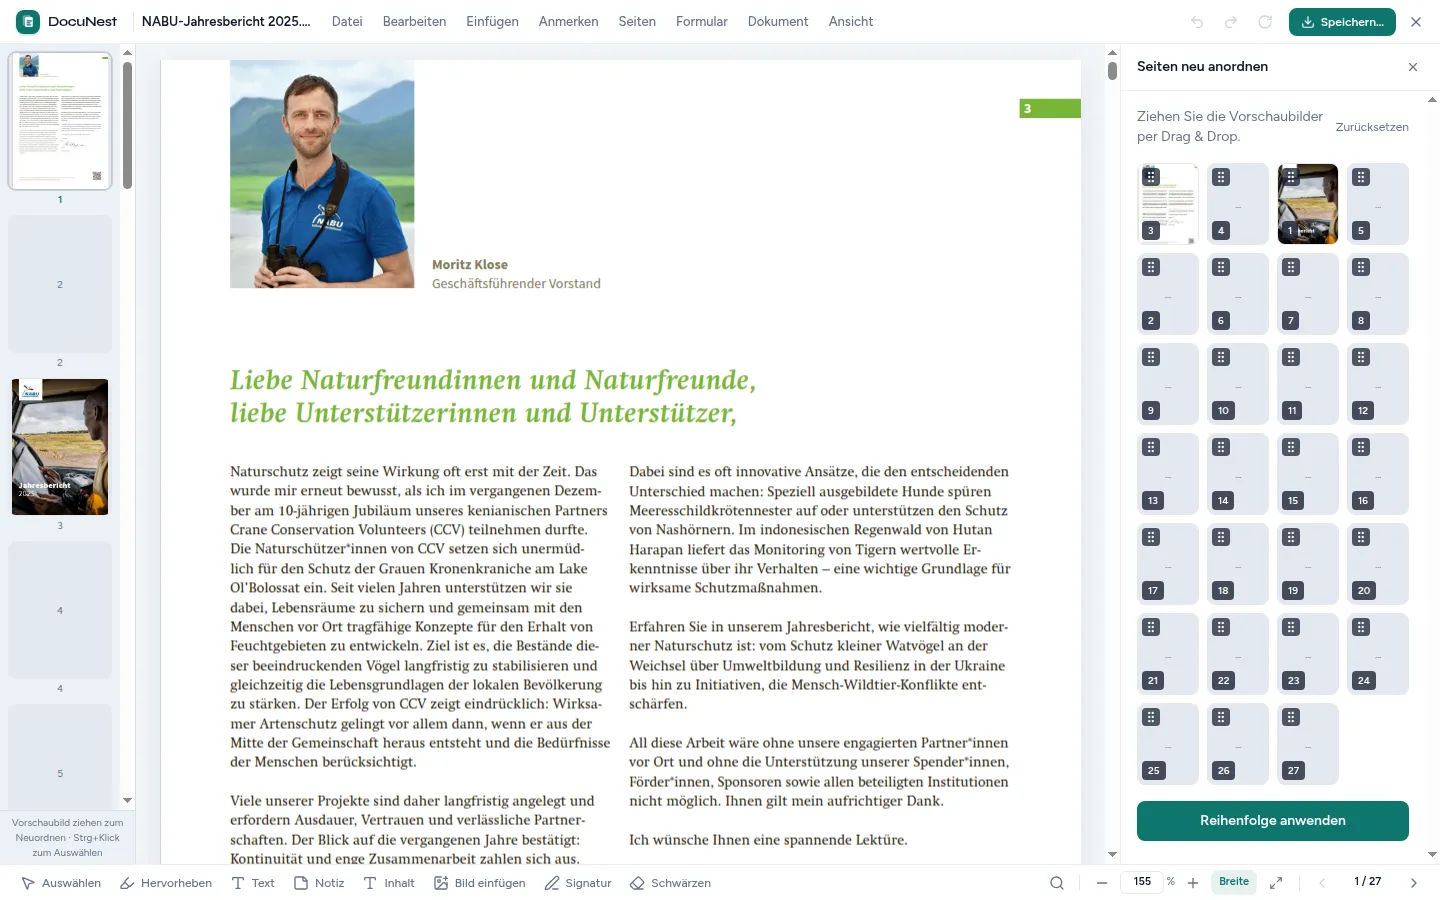Select the page 1 thumbnail in the left sidebar
The width and height of the screenshot is (1440, 900).
click(60, 121)
